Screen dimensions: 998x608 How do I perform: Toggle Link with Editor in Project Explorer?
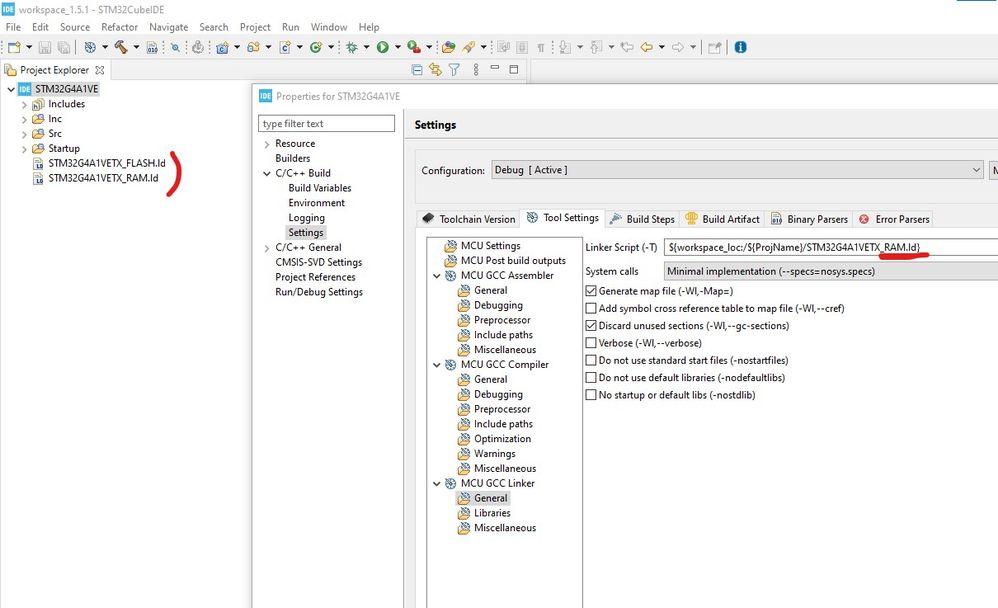[x=435, y=69]
